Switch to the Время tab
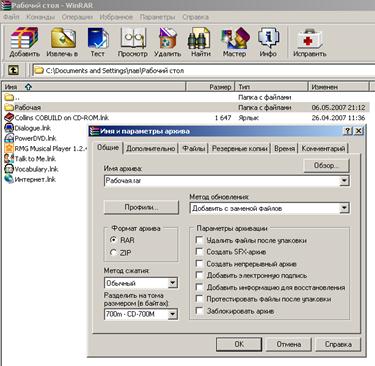The height and width of the screenshot is (366, 375). click(285, 149)
